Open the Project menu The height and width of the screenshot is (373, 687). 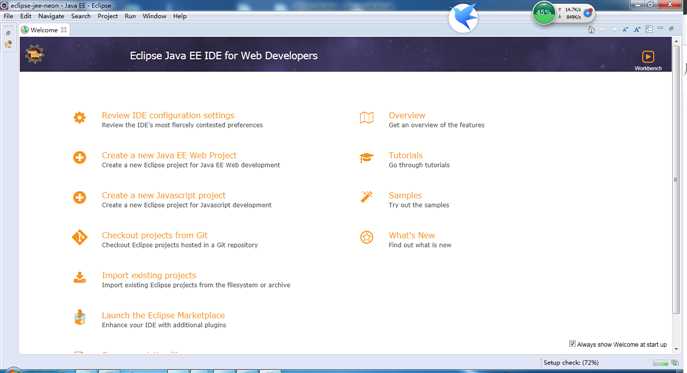(x=107, y=16)
